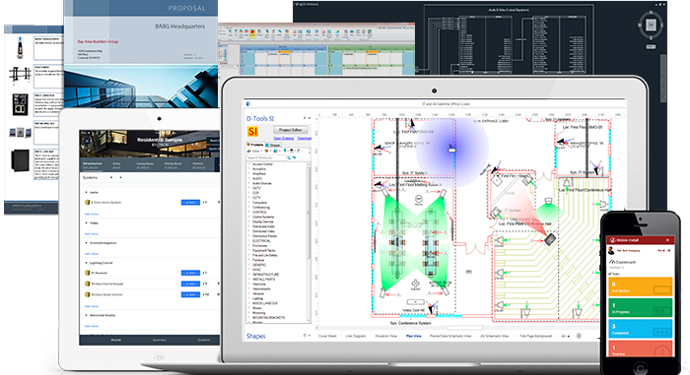The width and height of the screenshot is (690, 375).
Task: Select the Entry tab on tablet
Action: point(117,165)
